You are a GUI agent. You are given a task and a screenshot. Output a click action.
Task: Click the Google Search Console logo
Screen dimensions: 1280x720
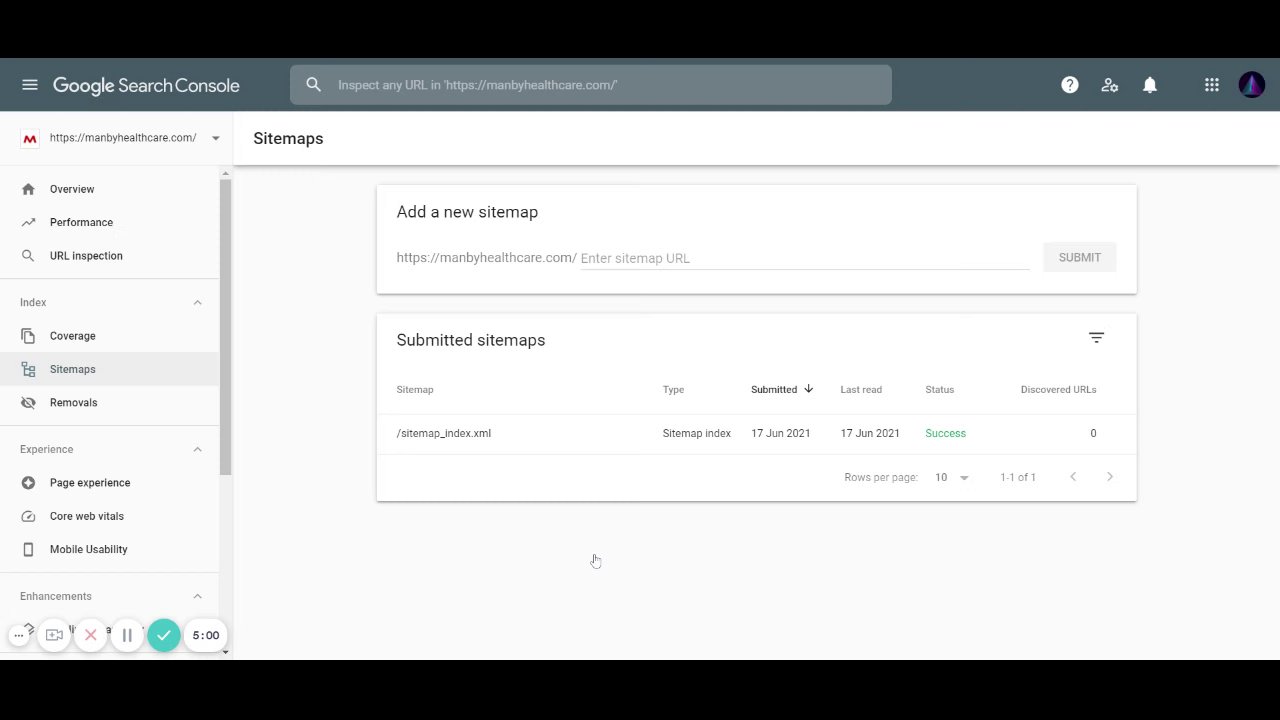coord(146,86)
